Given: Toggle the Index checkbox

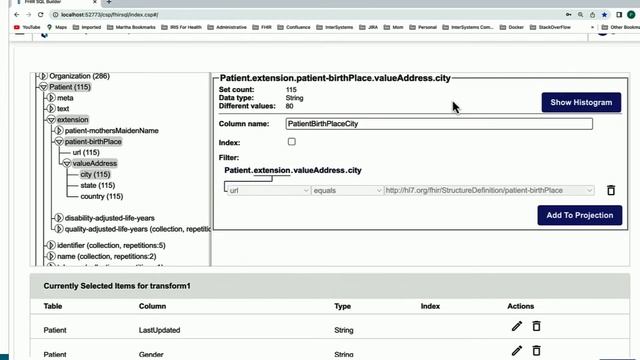Looking at the screenshot, I should point(291,142).
